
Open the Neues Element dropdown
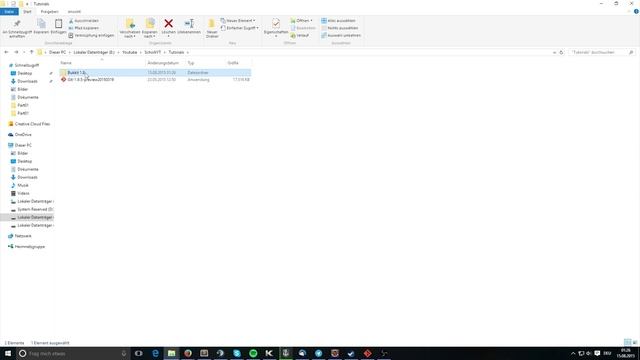click(x=238, y=20)
